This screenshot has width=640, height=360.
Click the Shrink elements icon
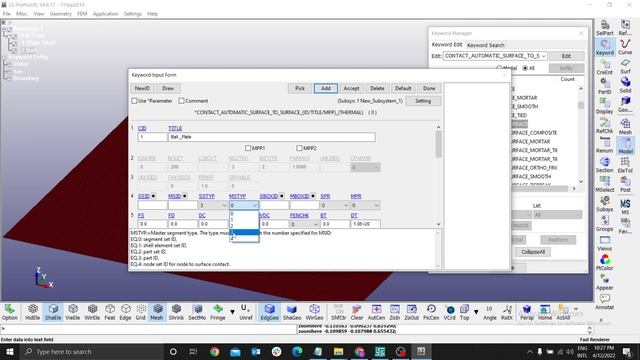coord(176,312)
